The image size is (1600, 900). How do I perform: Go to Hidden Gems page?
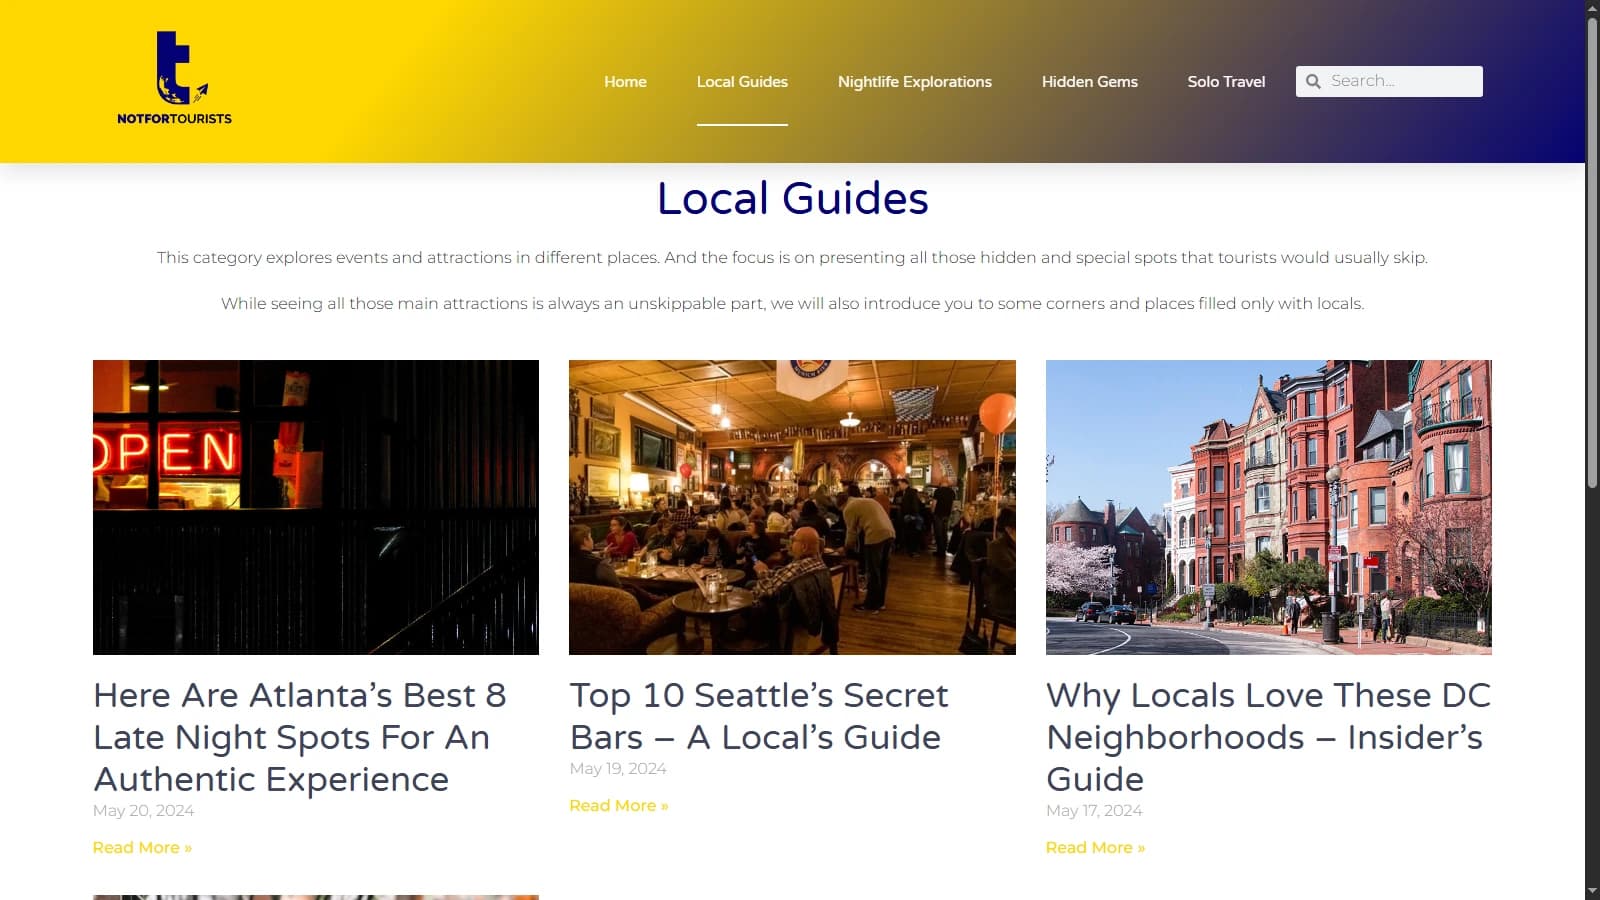[x=1089, y=82]
